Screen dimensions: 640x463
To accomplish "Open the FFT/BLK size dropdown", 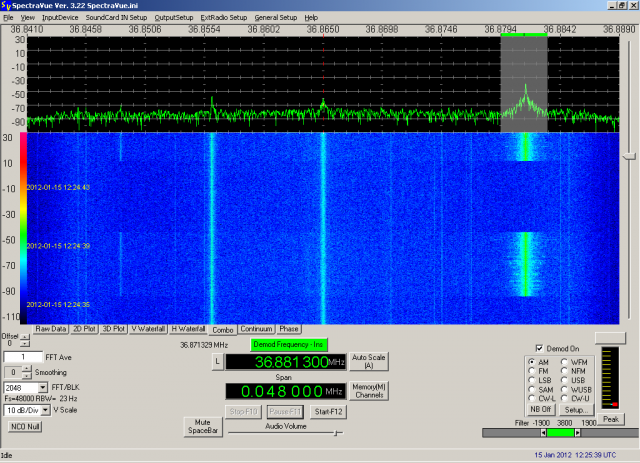I will click(43, 387).
